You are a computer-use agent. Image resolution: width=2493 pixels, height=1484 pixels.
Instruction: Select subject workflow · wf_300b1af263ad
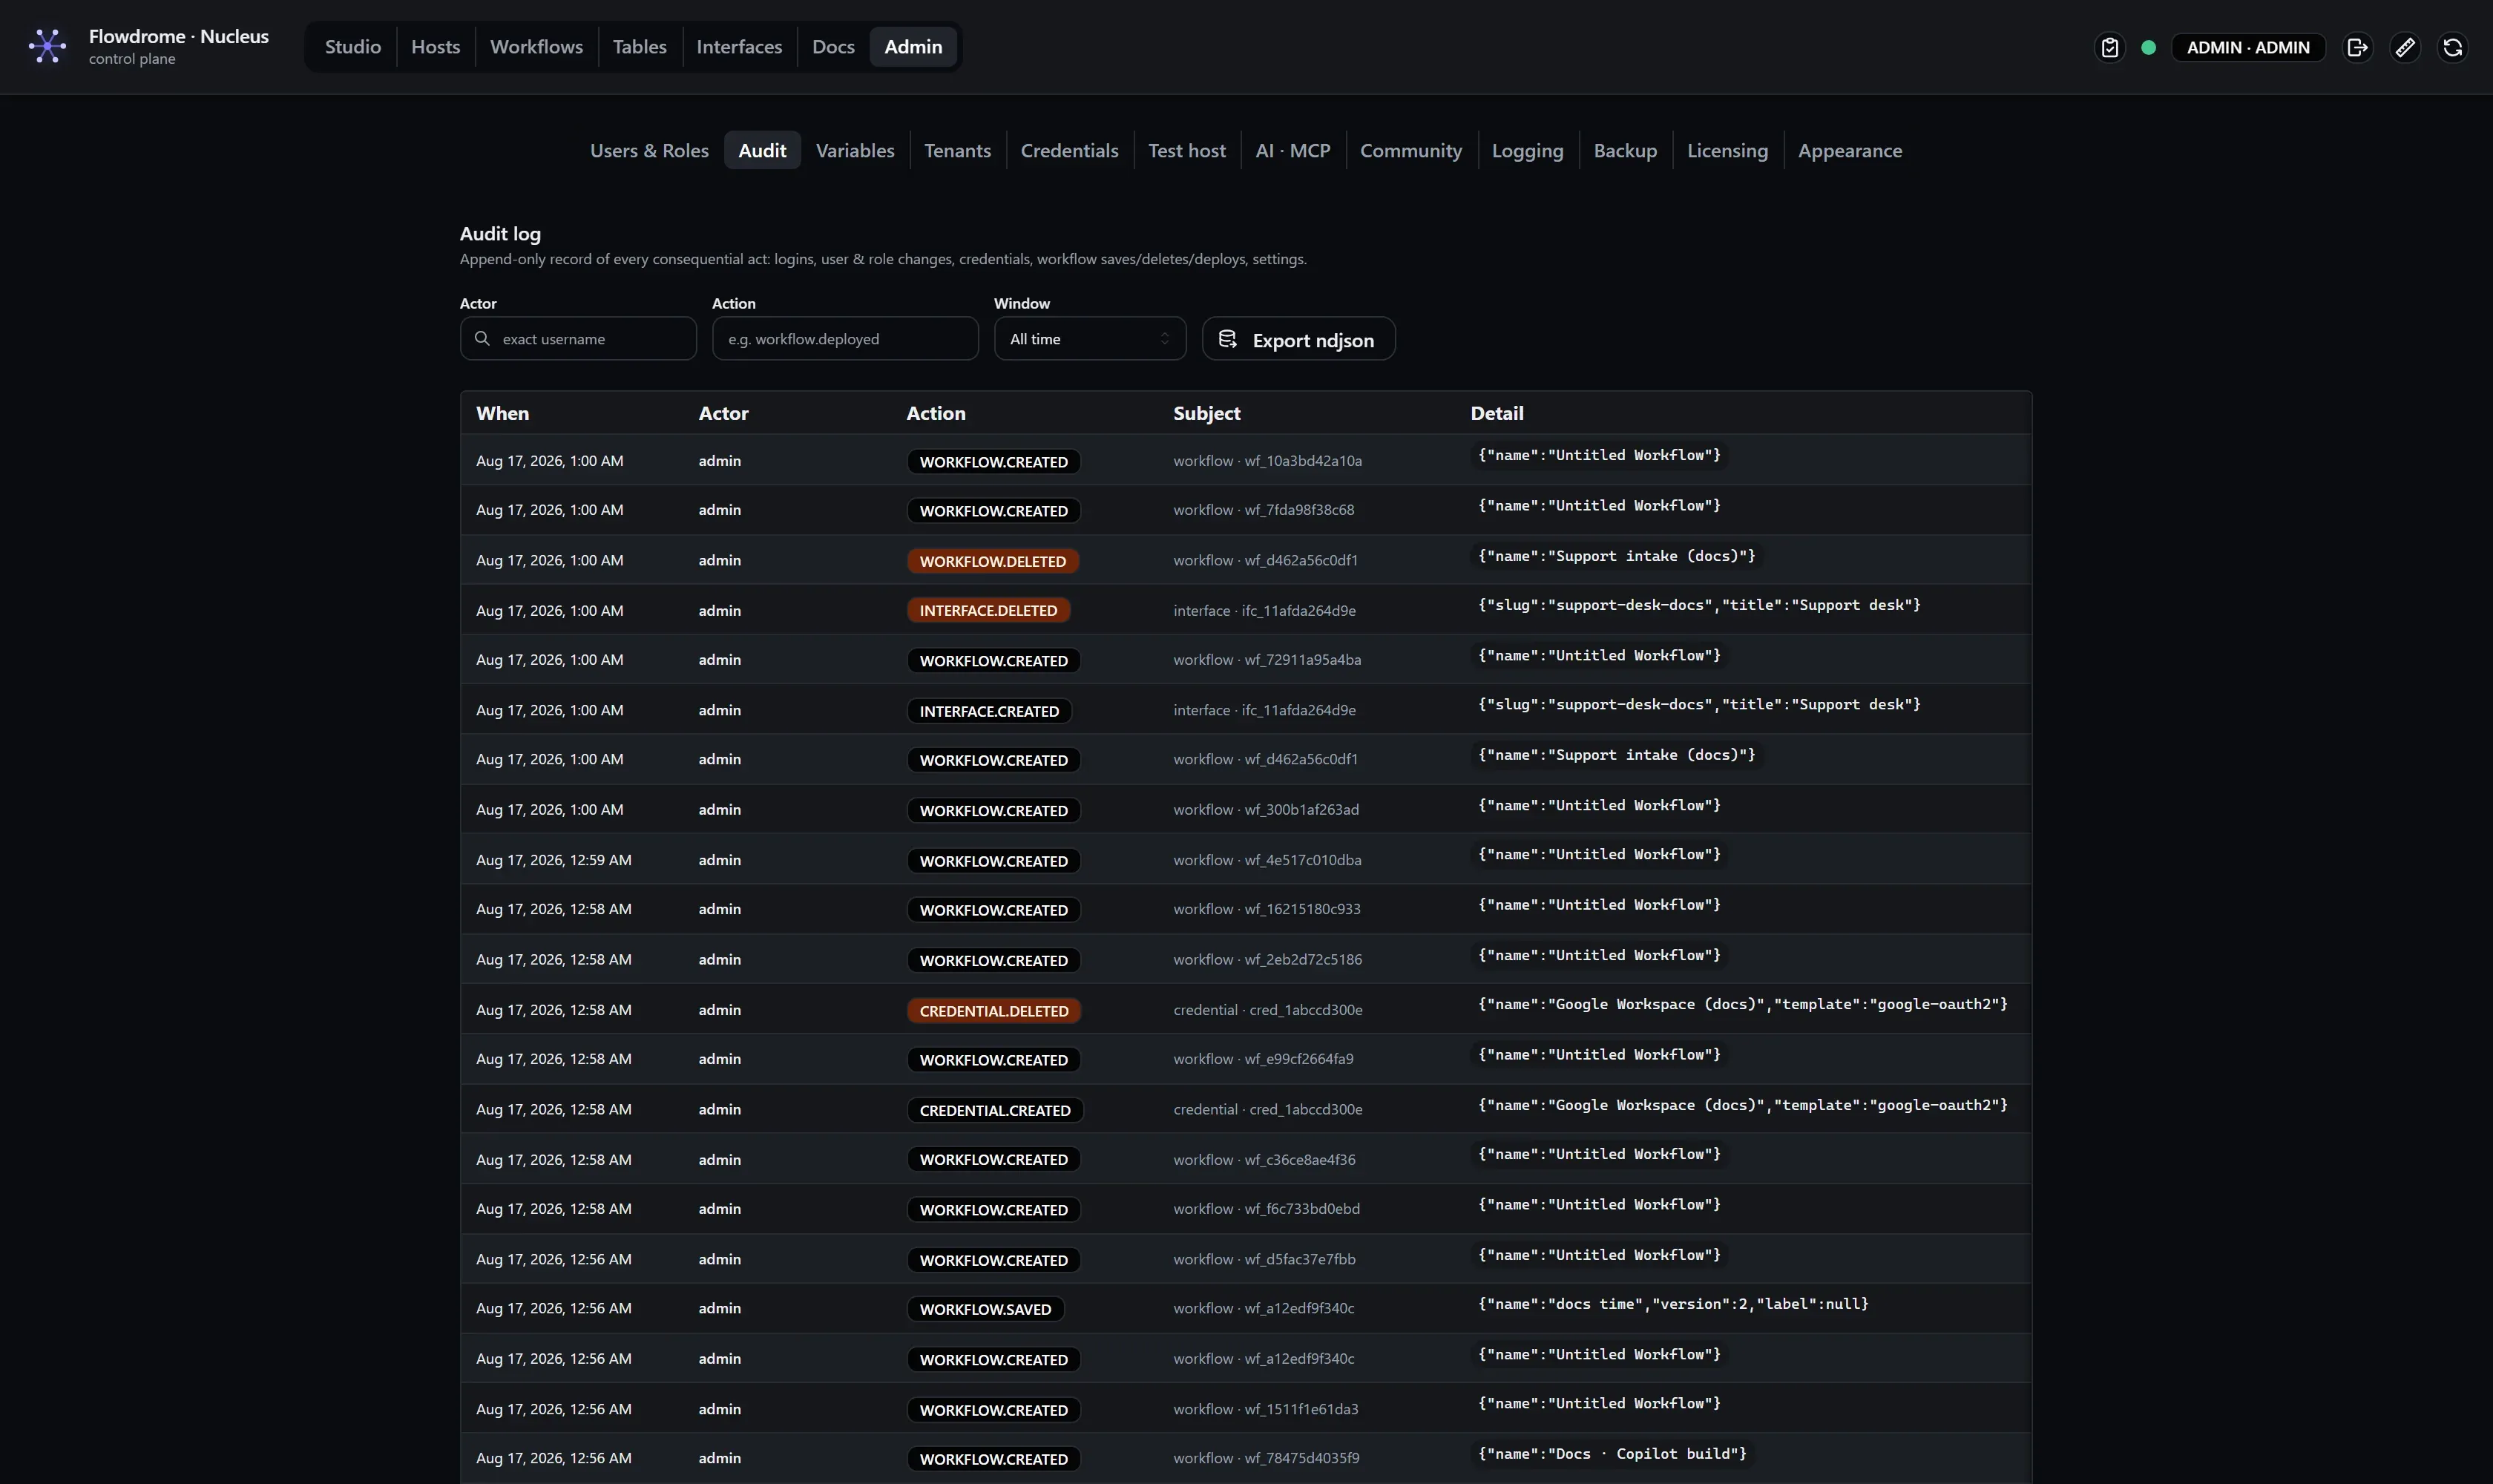click(1265, 810)
